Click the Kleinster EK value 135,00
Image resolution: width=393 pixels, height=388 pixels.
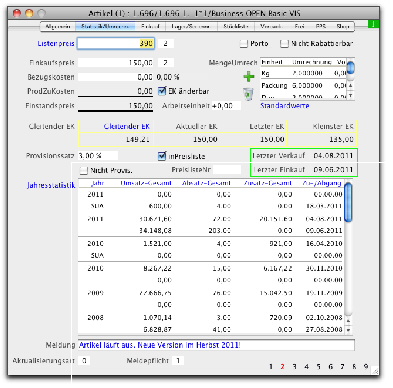[x=341, y=139]
